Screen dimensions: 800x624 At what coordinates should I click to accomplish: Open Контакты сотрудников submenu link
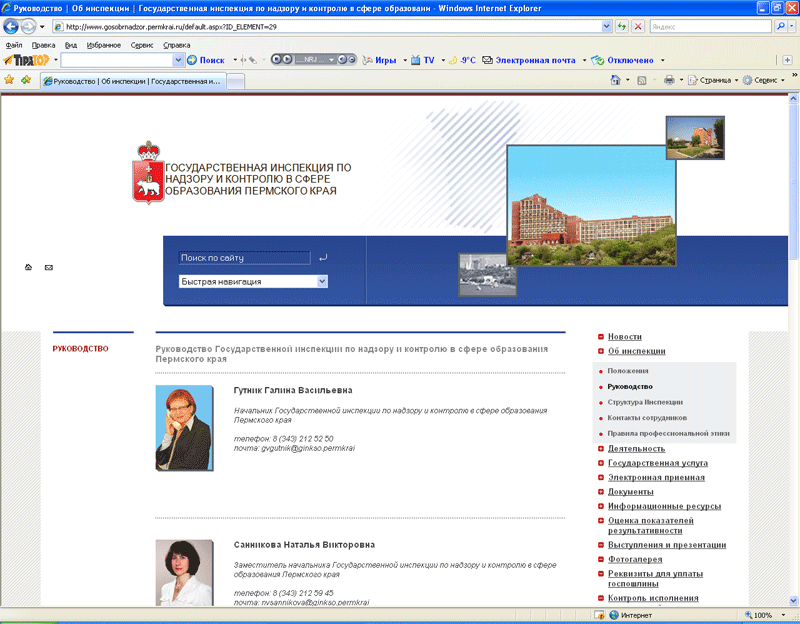647,418
